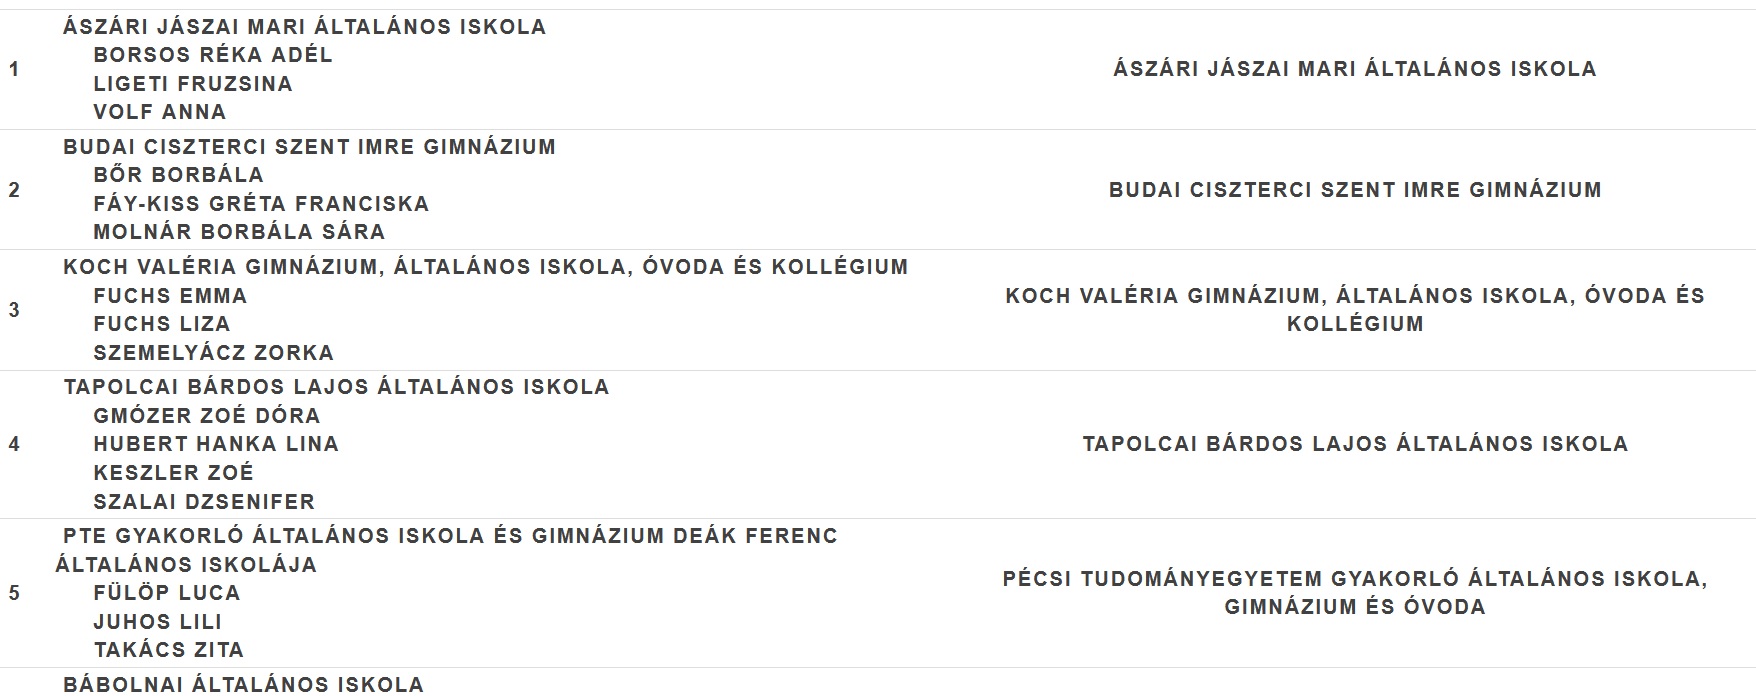Select player Bőr Borbála

(x=179, y=175)
